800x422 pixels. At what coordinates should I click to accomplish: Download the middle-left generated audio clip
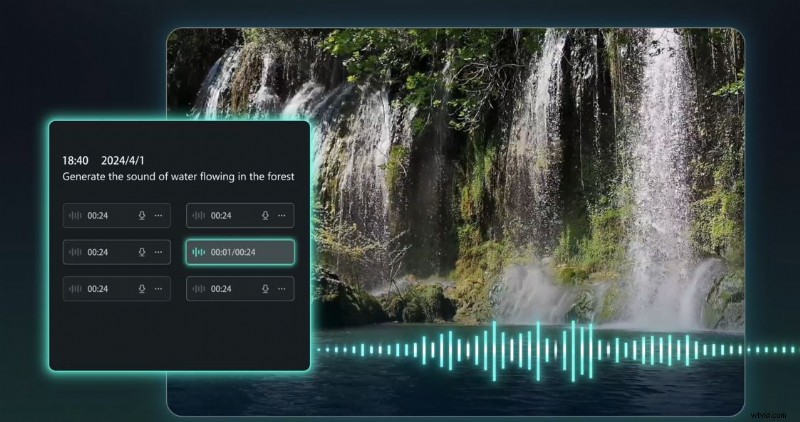[x=142, y=253]
